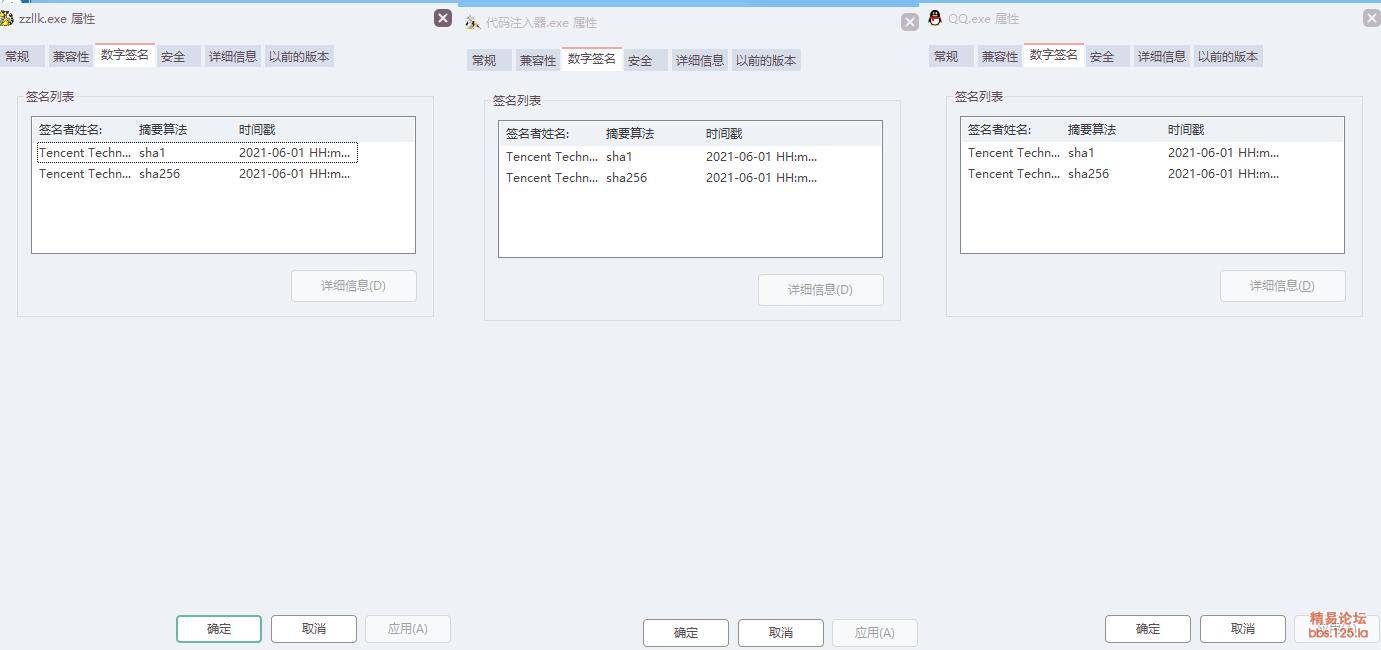
Task: Click 详细信息(D) button in 代码注入器.exe window
Action: pyautogui.click(x=821, y=290)
